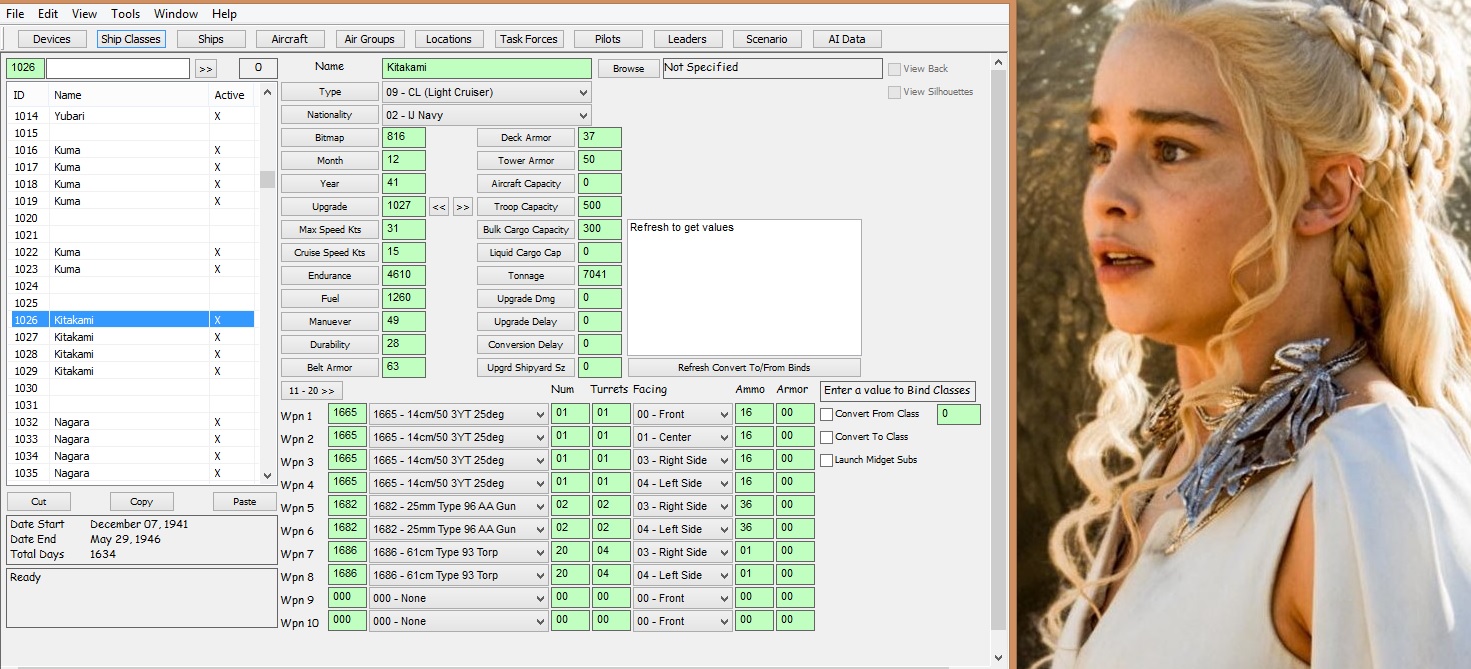Open Wpn 2 Facing dropdown
Screen dimensions: 1471x669
pyautogui.click(x=683, y=437)
